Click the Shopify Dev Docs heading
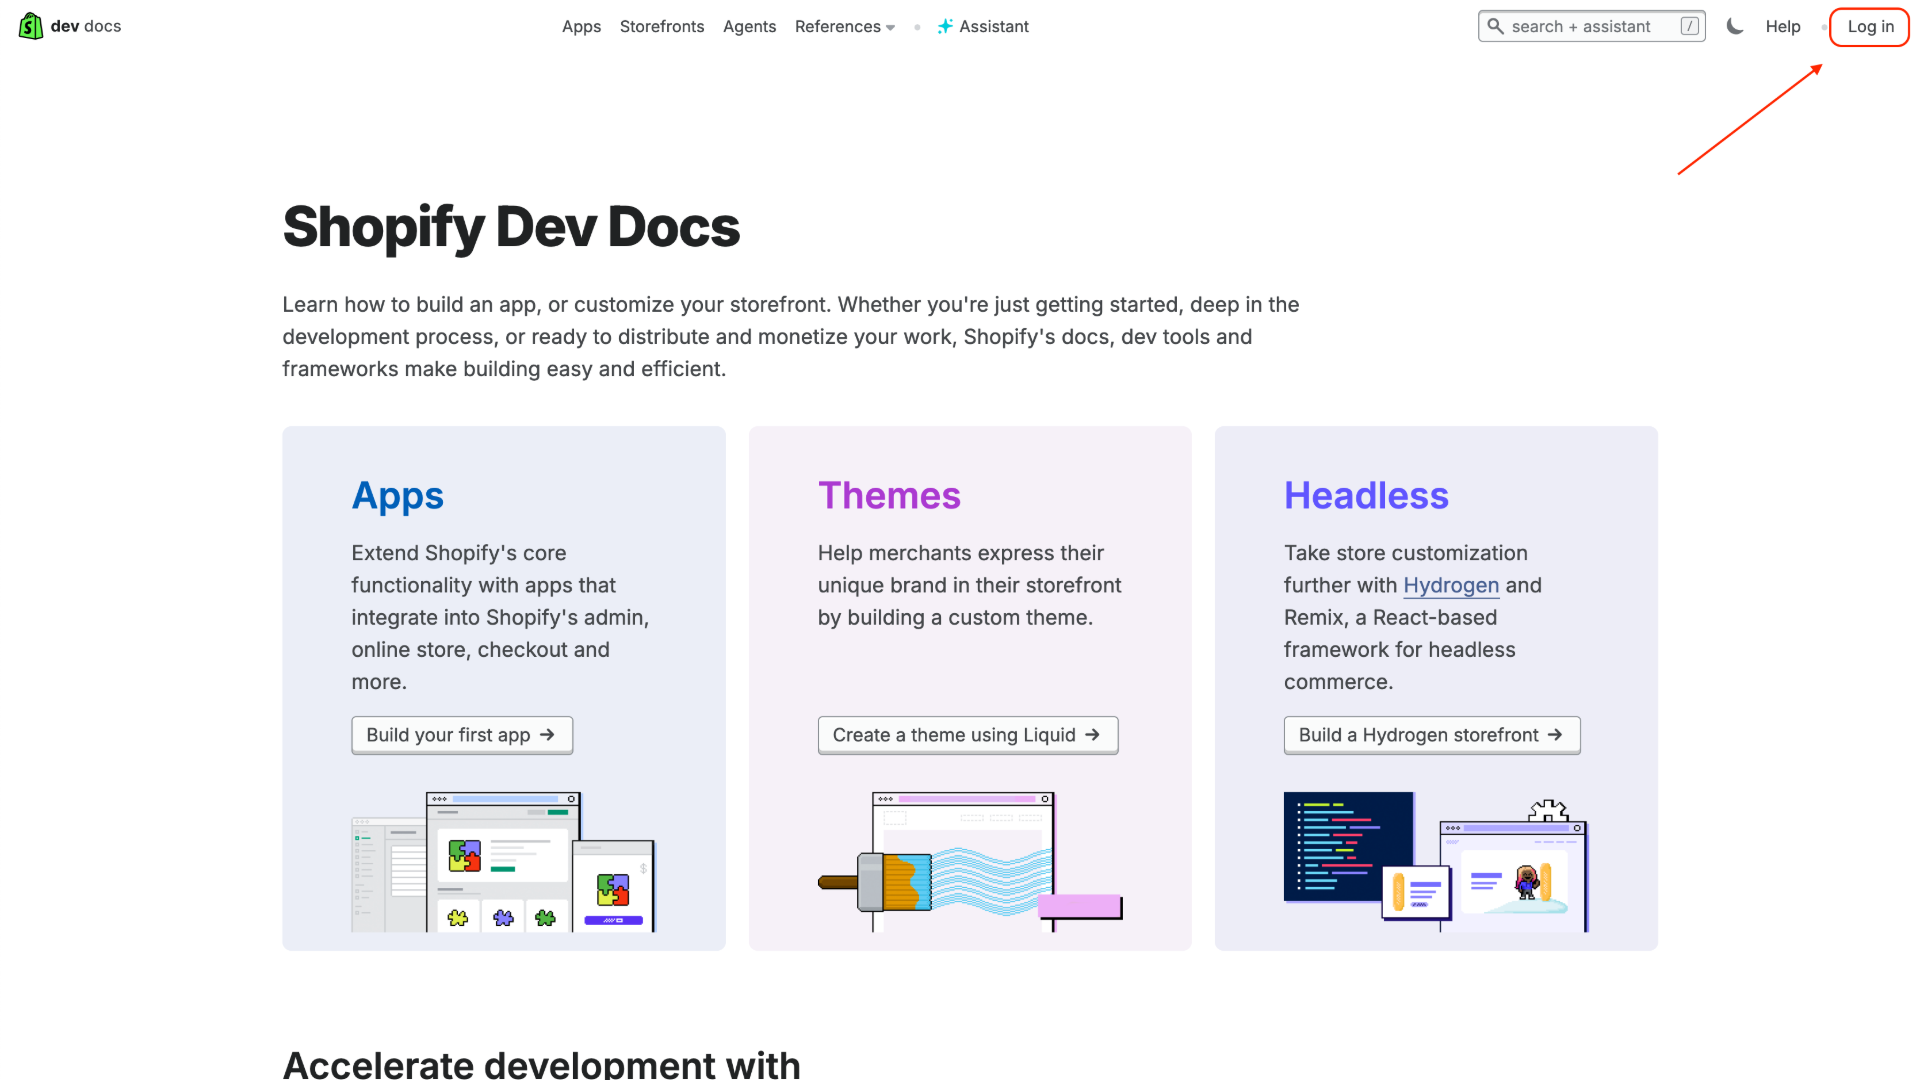The height and width of the screenshot is (1080, 1920). (x=511, y=227)
